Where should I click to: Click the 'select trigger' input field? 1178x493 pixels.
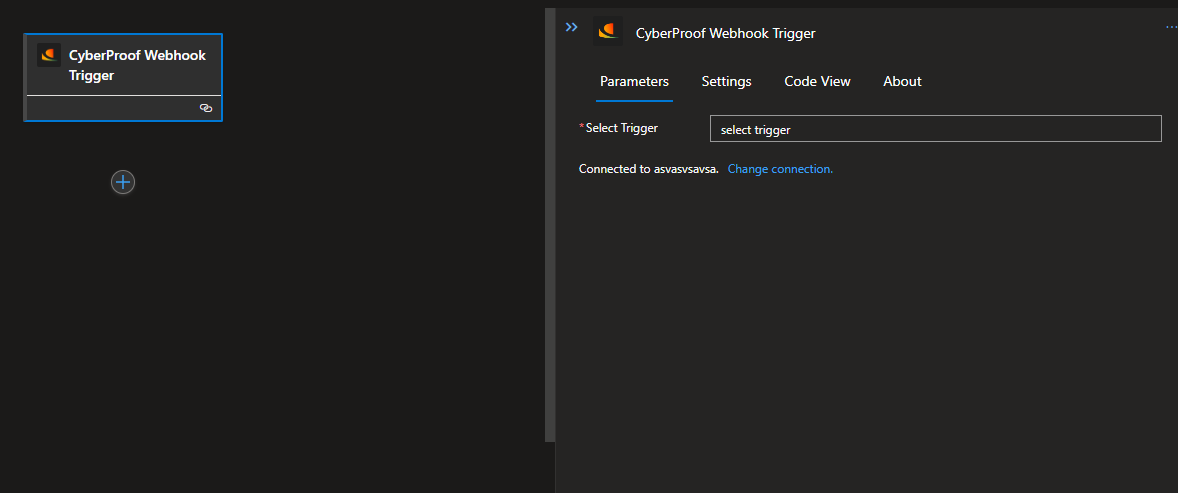(935, 129)
